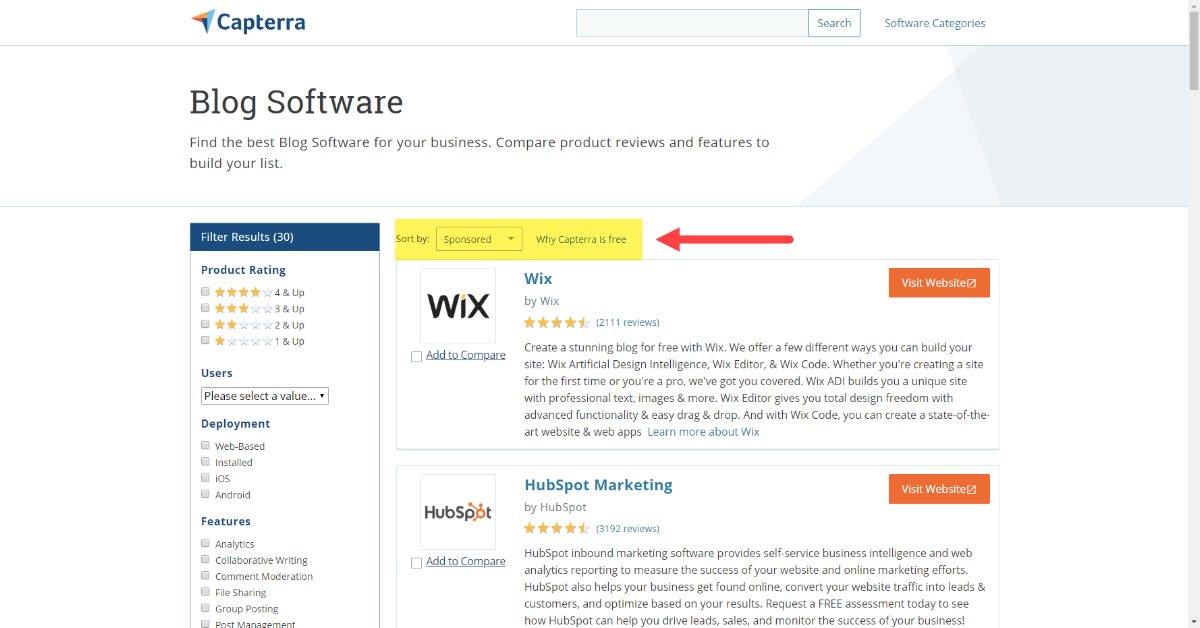
Task: Open the 'Why Capterra is free' link
Action: click(x=581, y=239)
